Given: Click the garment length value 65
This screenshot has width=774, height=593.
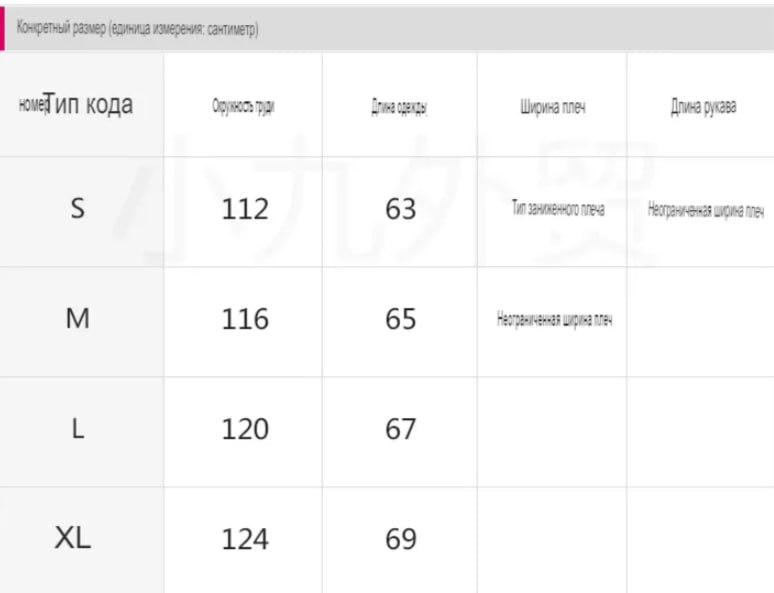Looking at the screenshot, I should point(400,319).
